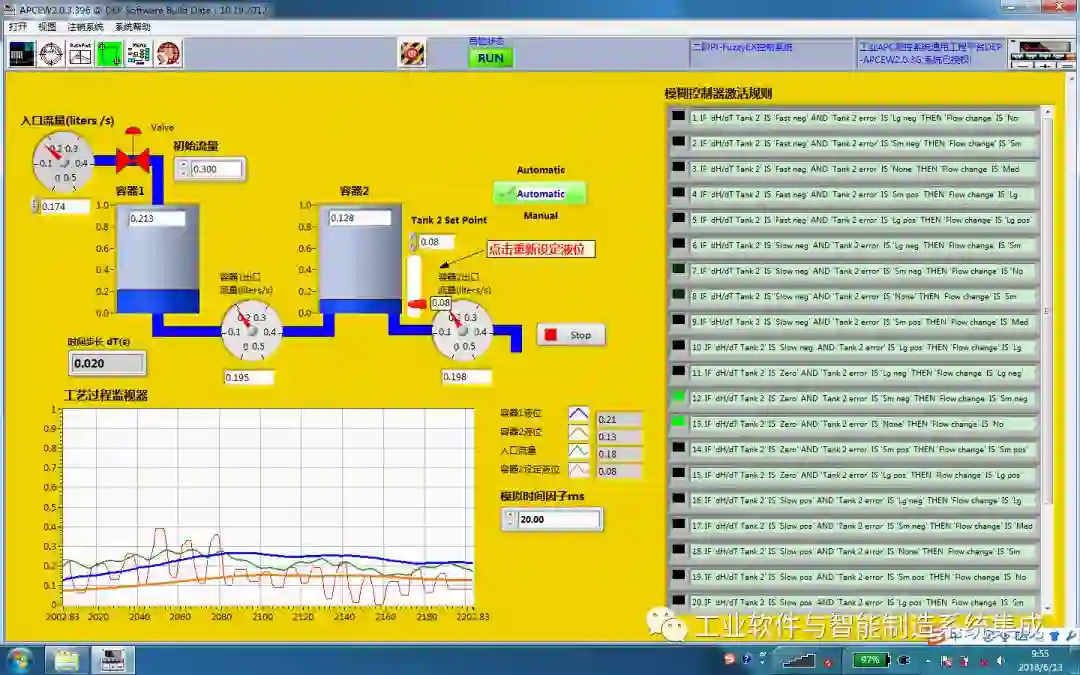Click the first toolbar icon with dark panel
Screen dimensions: 1080x675
(x=22, y=53)
